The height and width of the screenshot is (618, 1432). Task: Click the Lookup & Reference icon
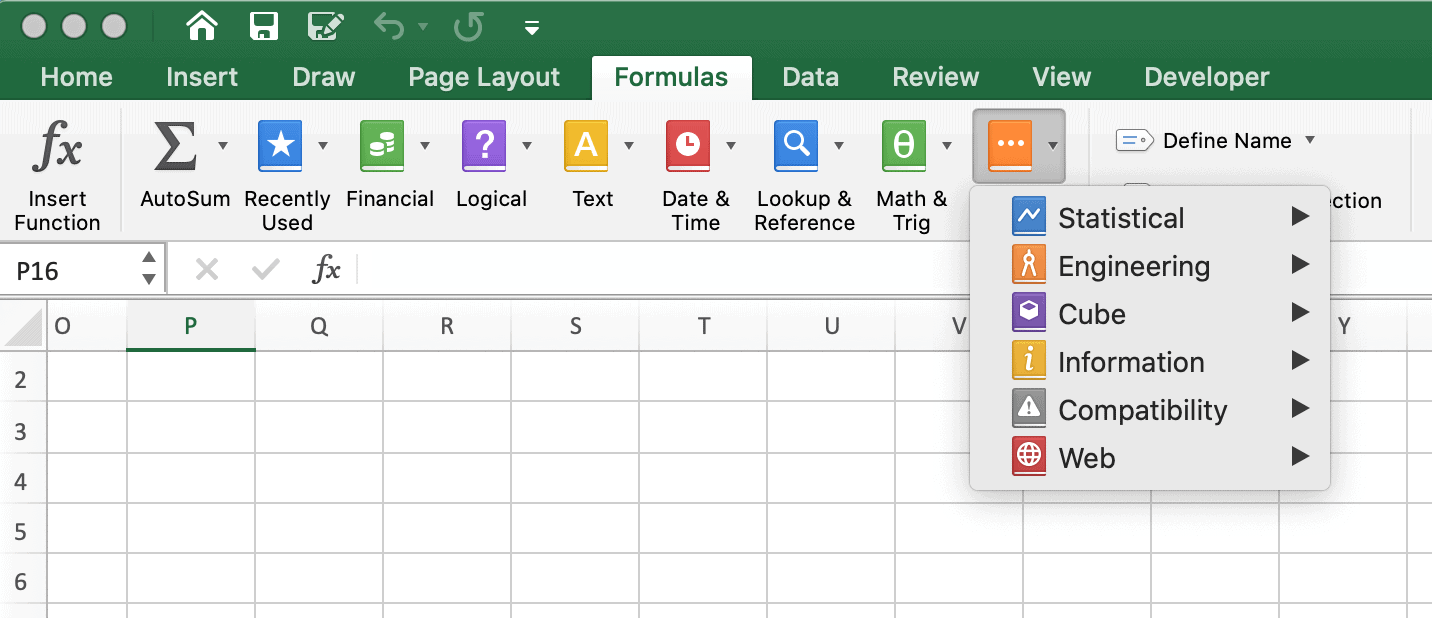795,146
